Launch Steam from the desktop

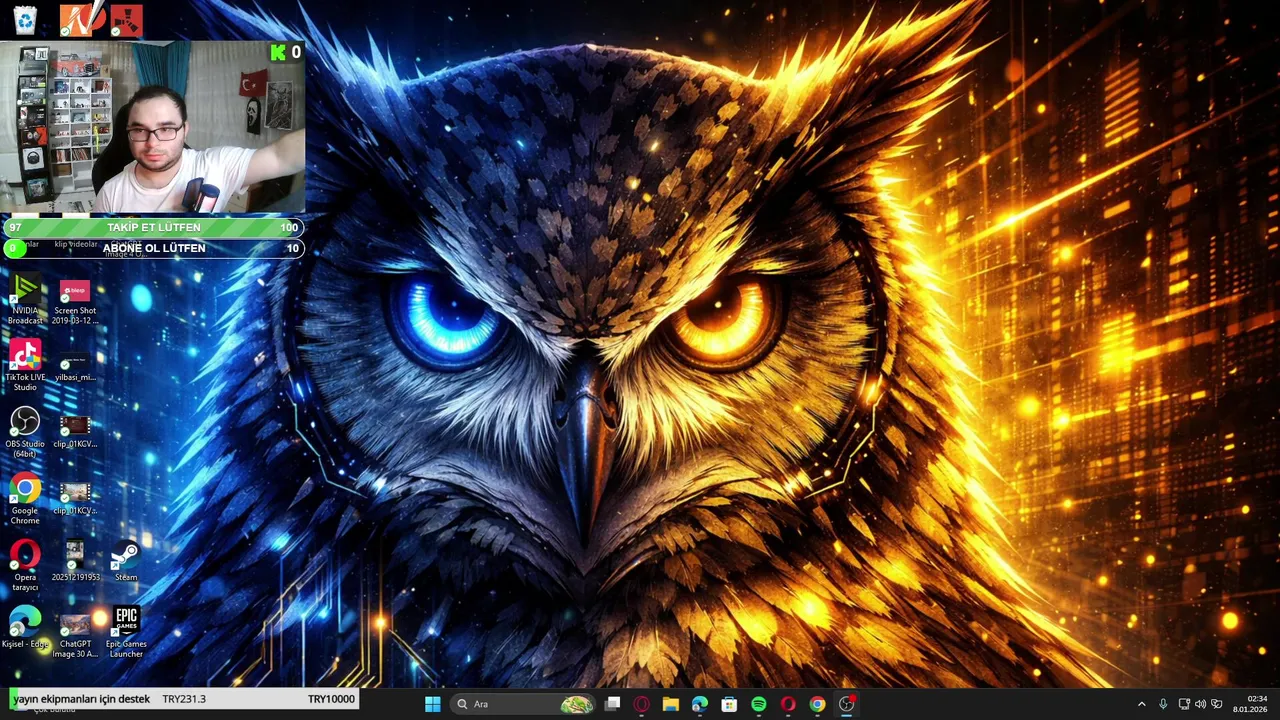[x=126, y=561]
